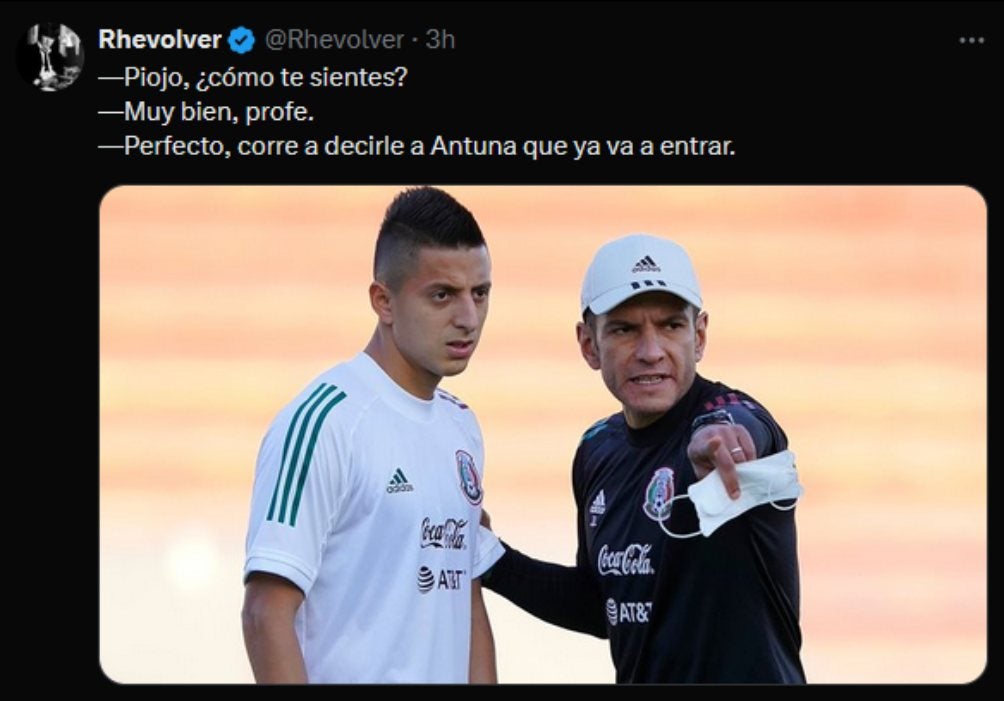
Task: Open Rhevolver's profile avatar picture
Action: point(50,56)
